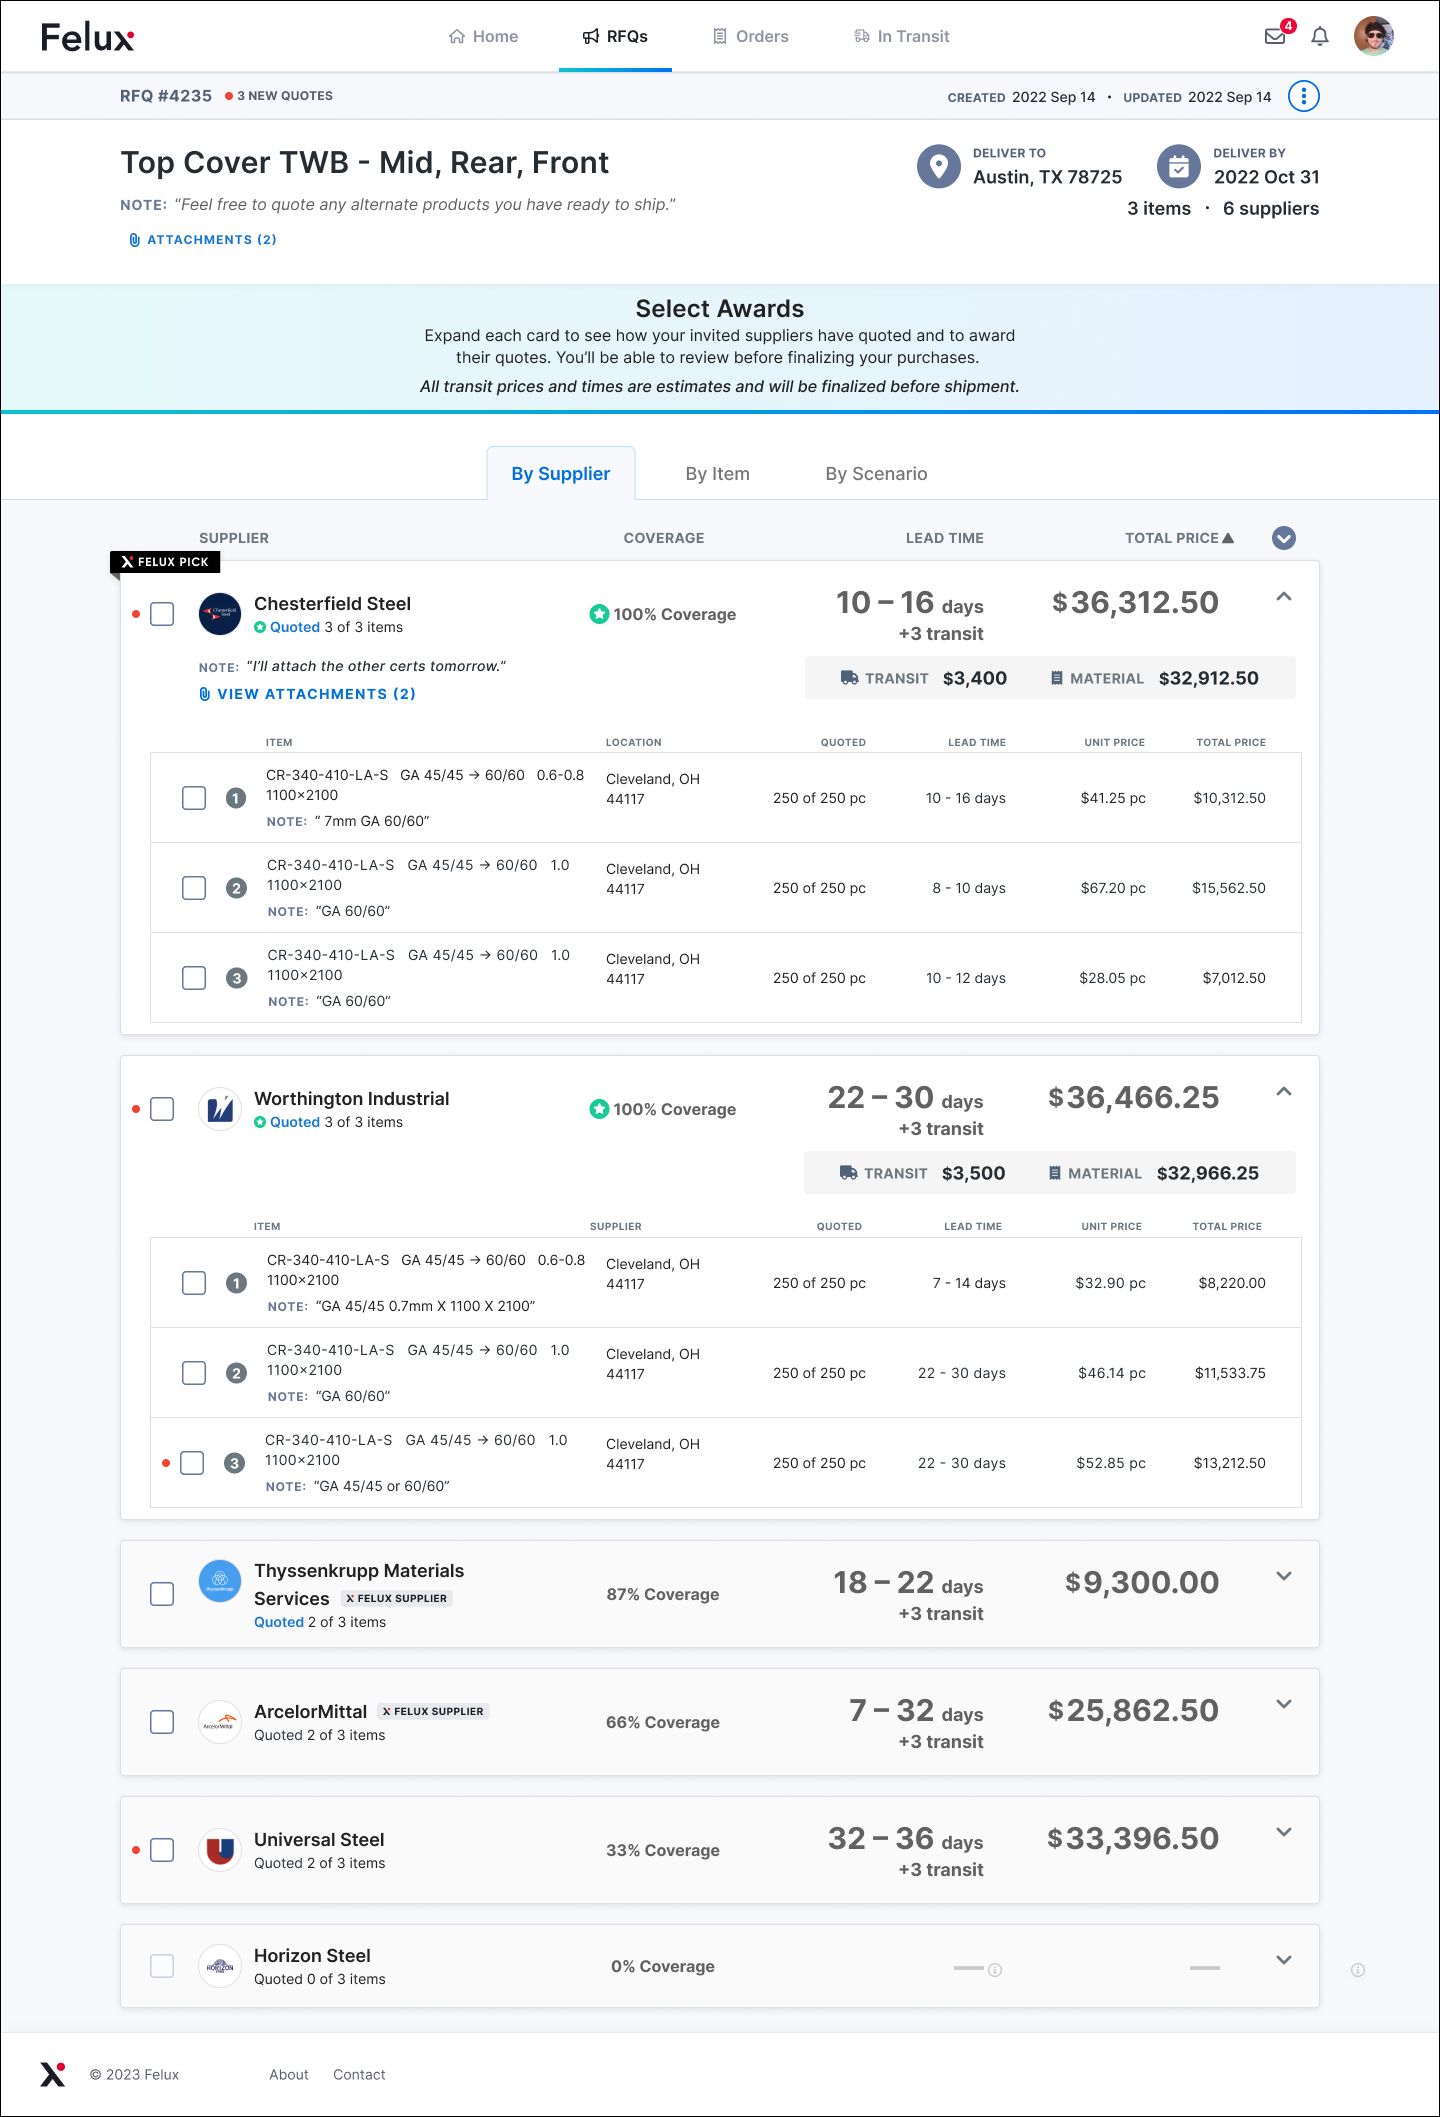1440x2117 pixels.
Task: Click the Thyssenkrupp Materials logo
Action: 220,1581
